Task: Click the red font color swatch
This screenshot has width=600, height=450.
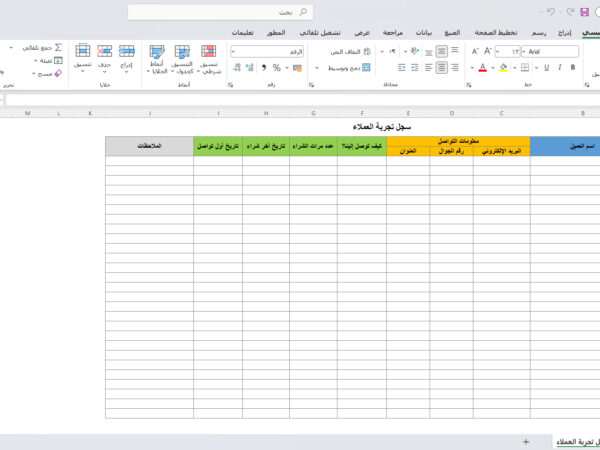Action: point(483,68)
